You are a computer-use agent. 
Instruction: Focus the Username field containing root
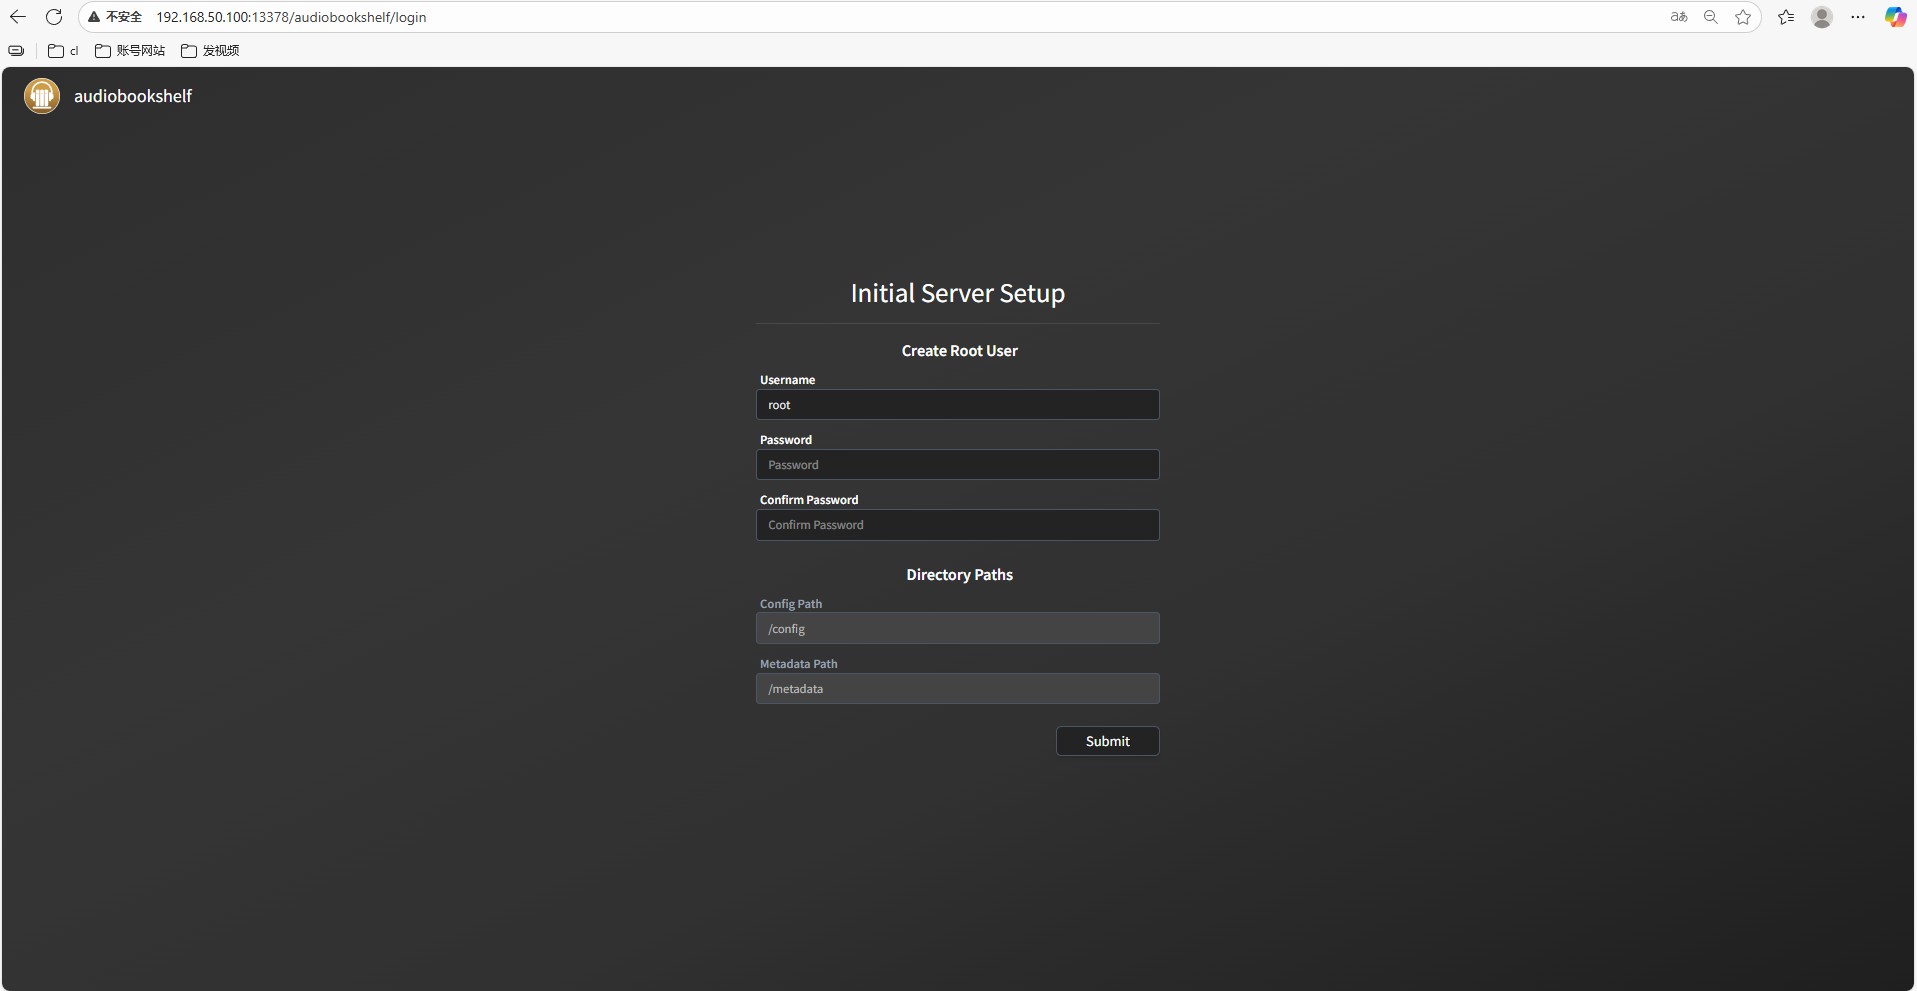click(957, 405)
